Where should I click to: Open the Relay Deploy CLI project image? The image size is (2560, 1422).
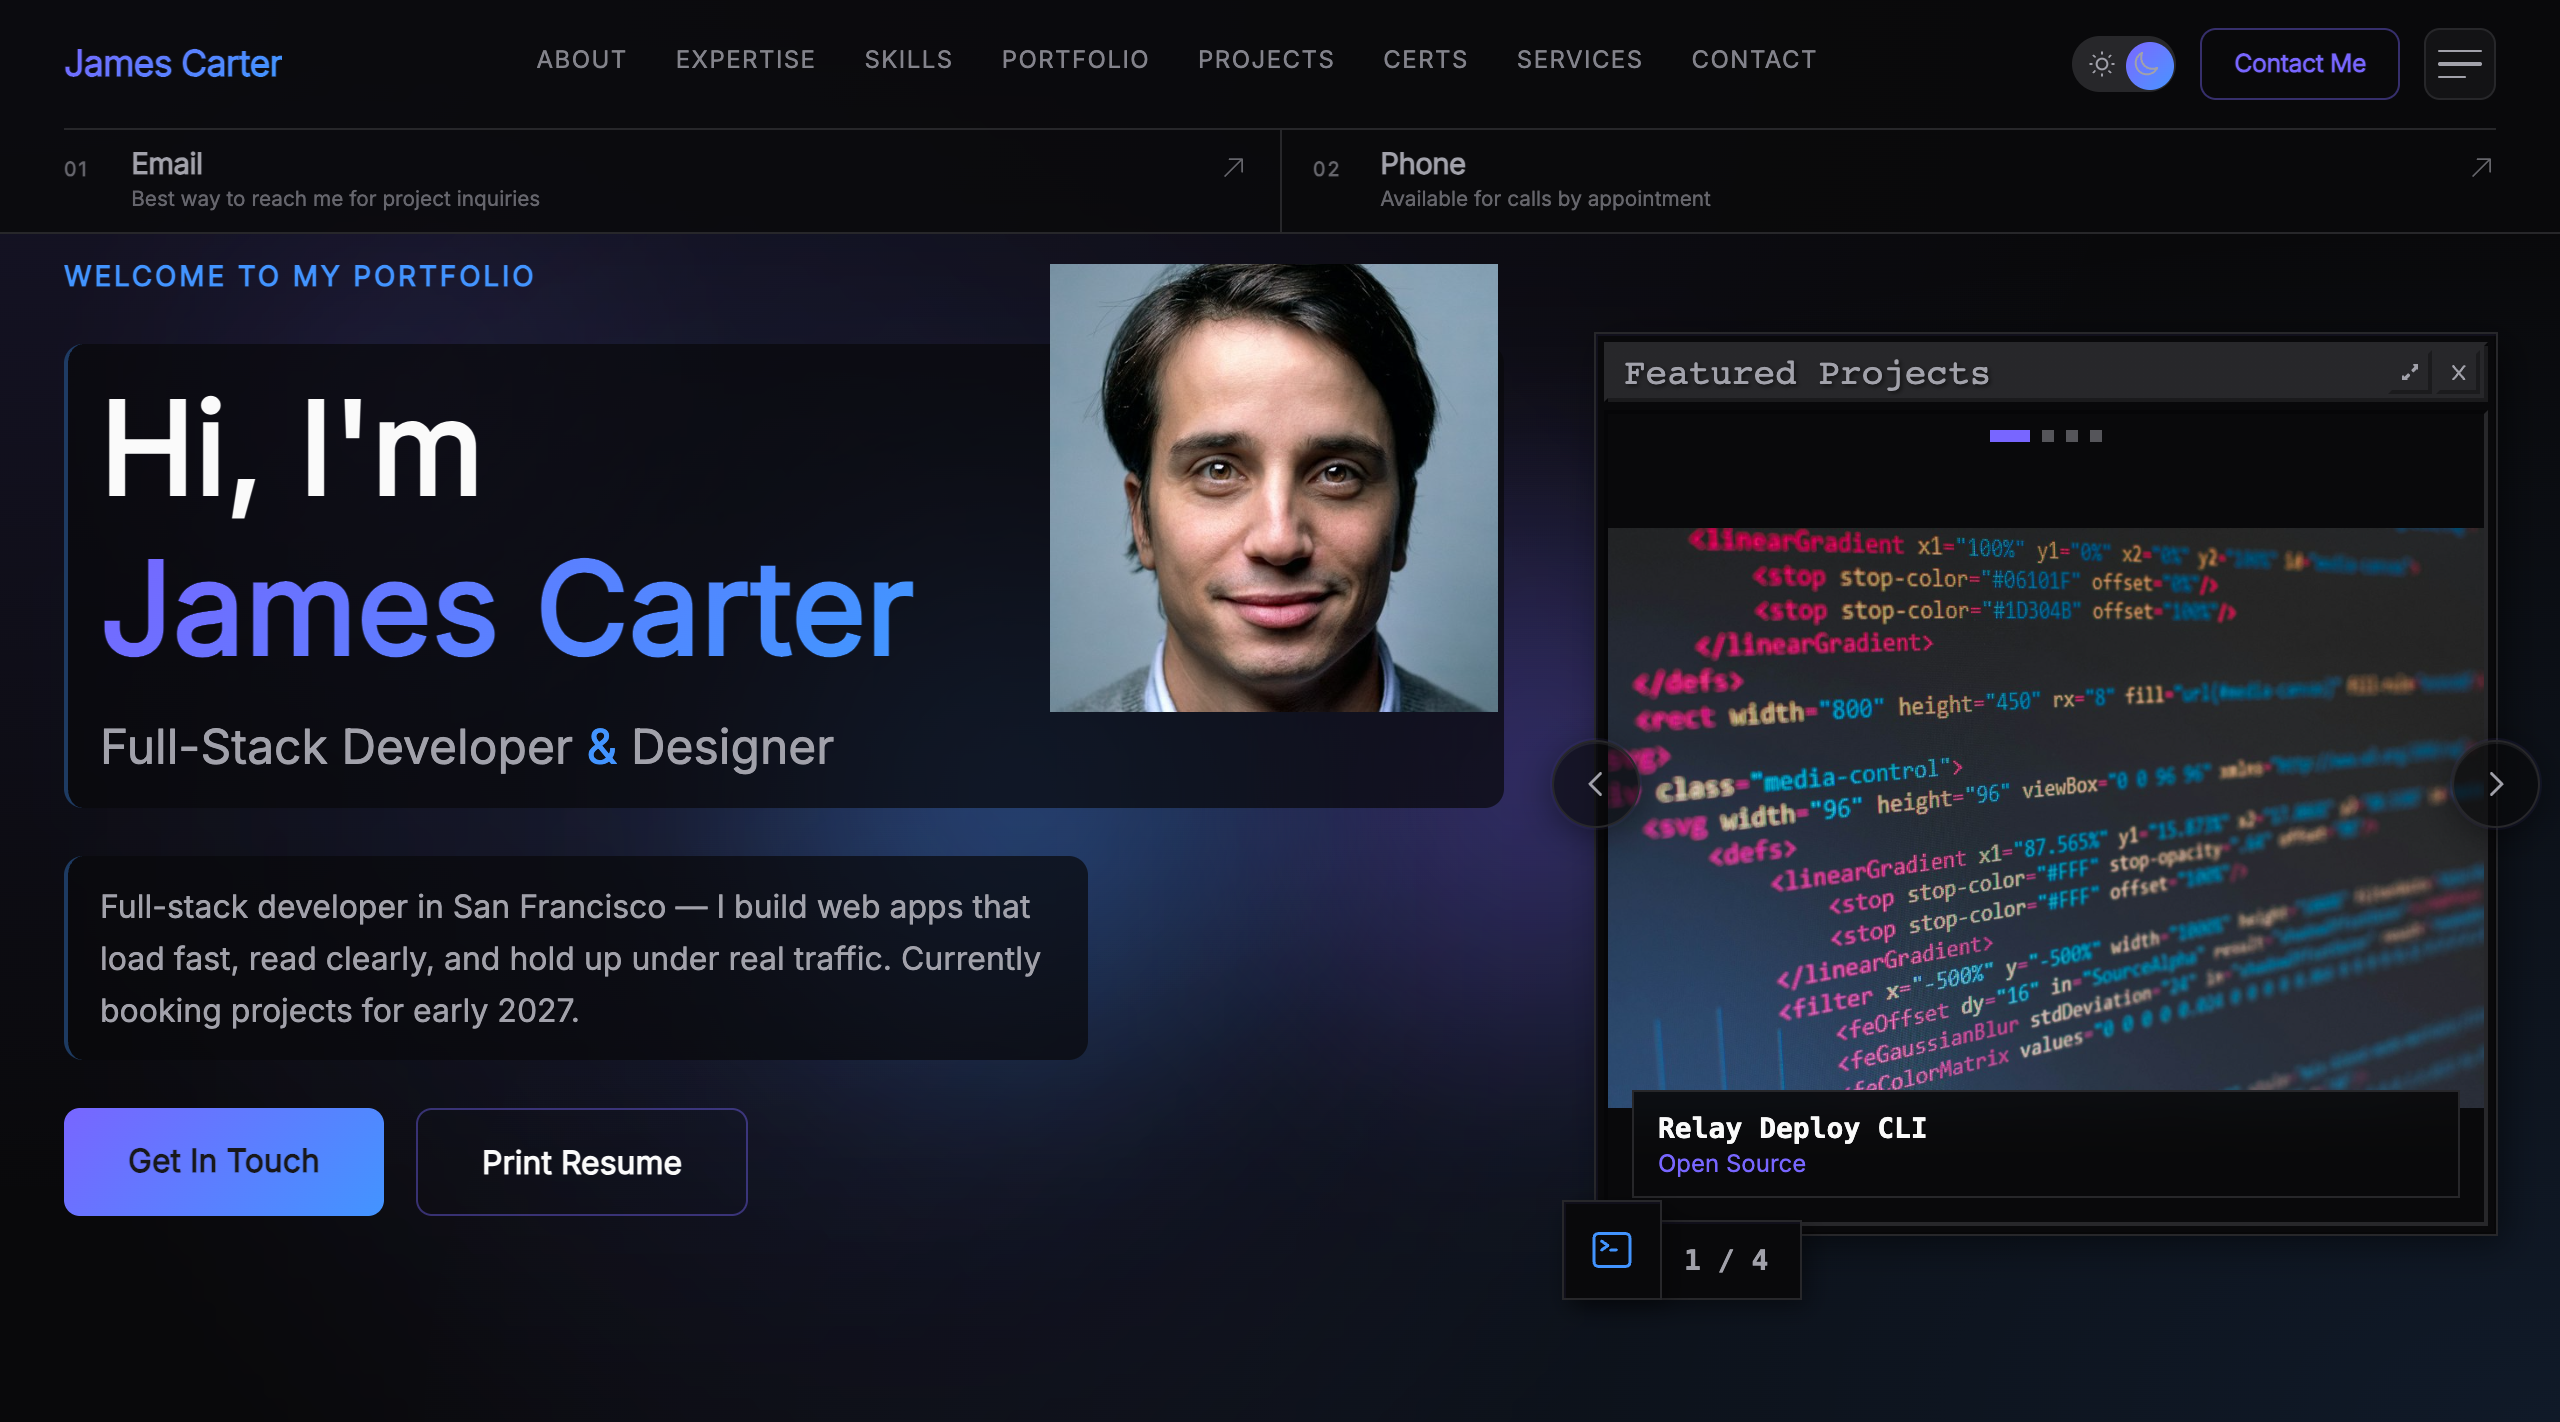2046,817
